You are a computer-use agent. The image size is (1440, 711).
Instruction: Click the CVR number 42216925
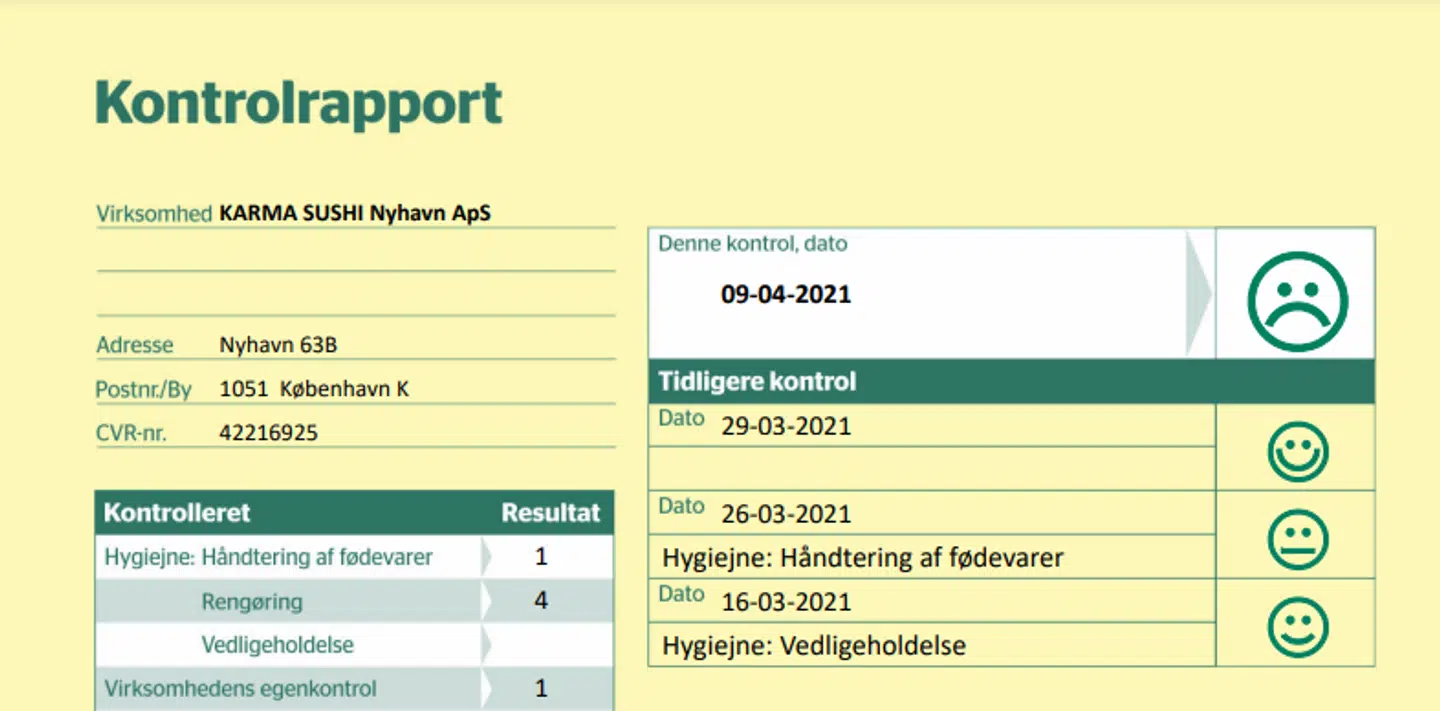[x=268, y=433]
